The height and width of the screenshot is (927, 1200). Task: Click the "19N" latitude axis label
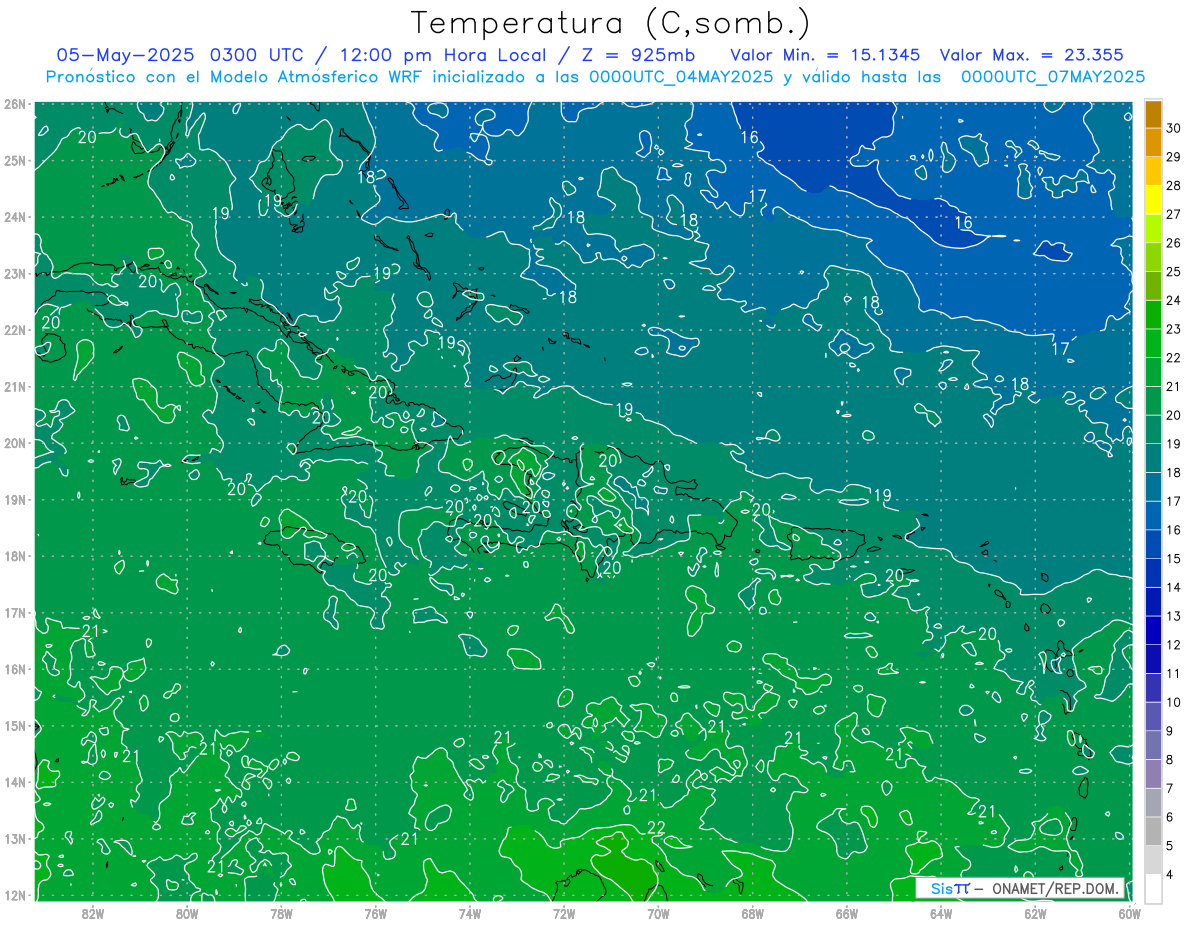pos(15,499)
